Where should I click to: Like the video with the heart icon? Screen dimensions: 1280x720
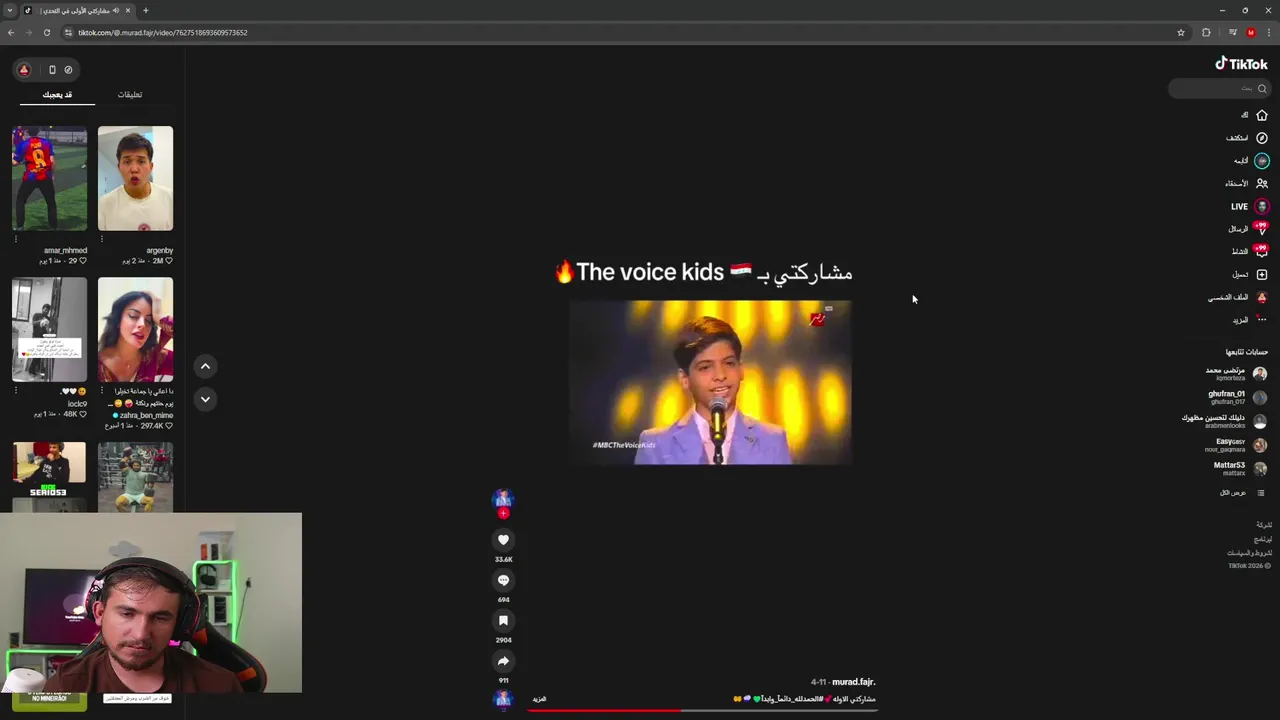(x=503, y=540)
